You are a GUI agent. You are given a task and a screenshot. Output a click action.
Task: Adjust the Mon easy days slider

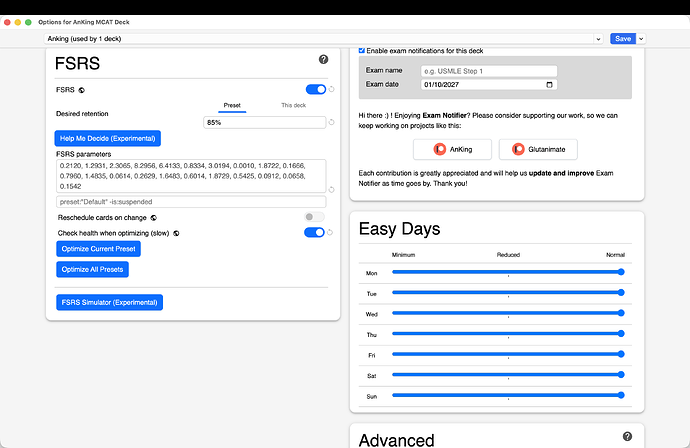click(x=508, y=272)
